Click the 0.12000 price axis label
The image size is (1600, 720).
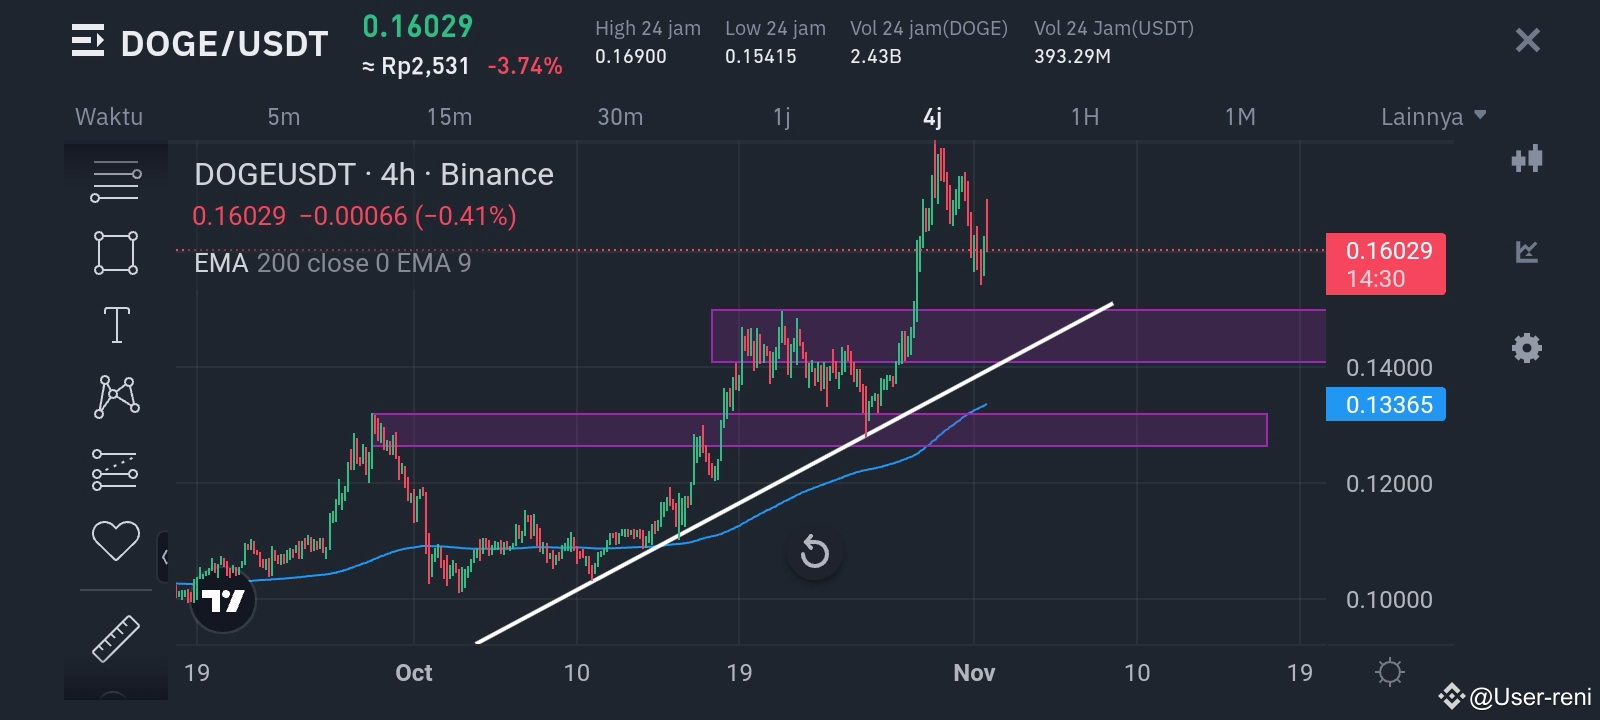click(1389, 484)
